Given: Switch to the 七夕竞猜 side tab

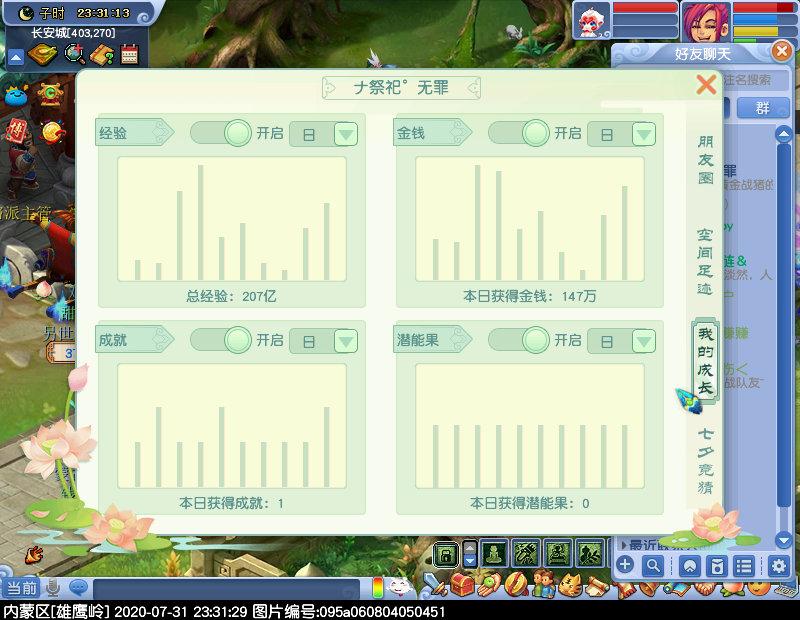Looking at the screenshot, I should click(x=705, y=461).
